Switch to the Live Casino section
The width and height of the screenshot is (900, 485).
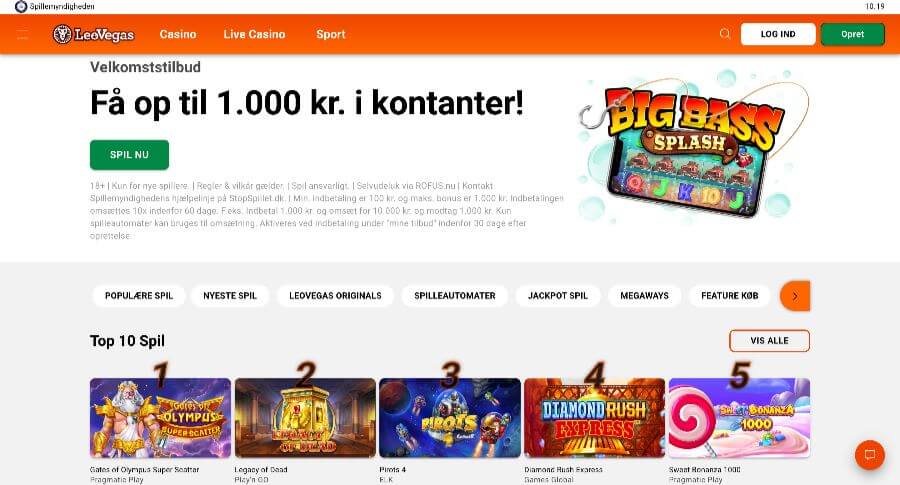(254, 34)
